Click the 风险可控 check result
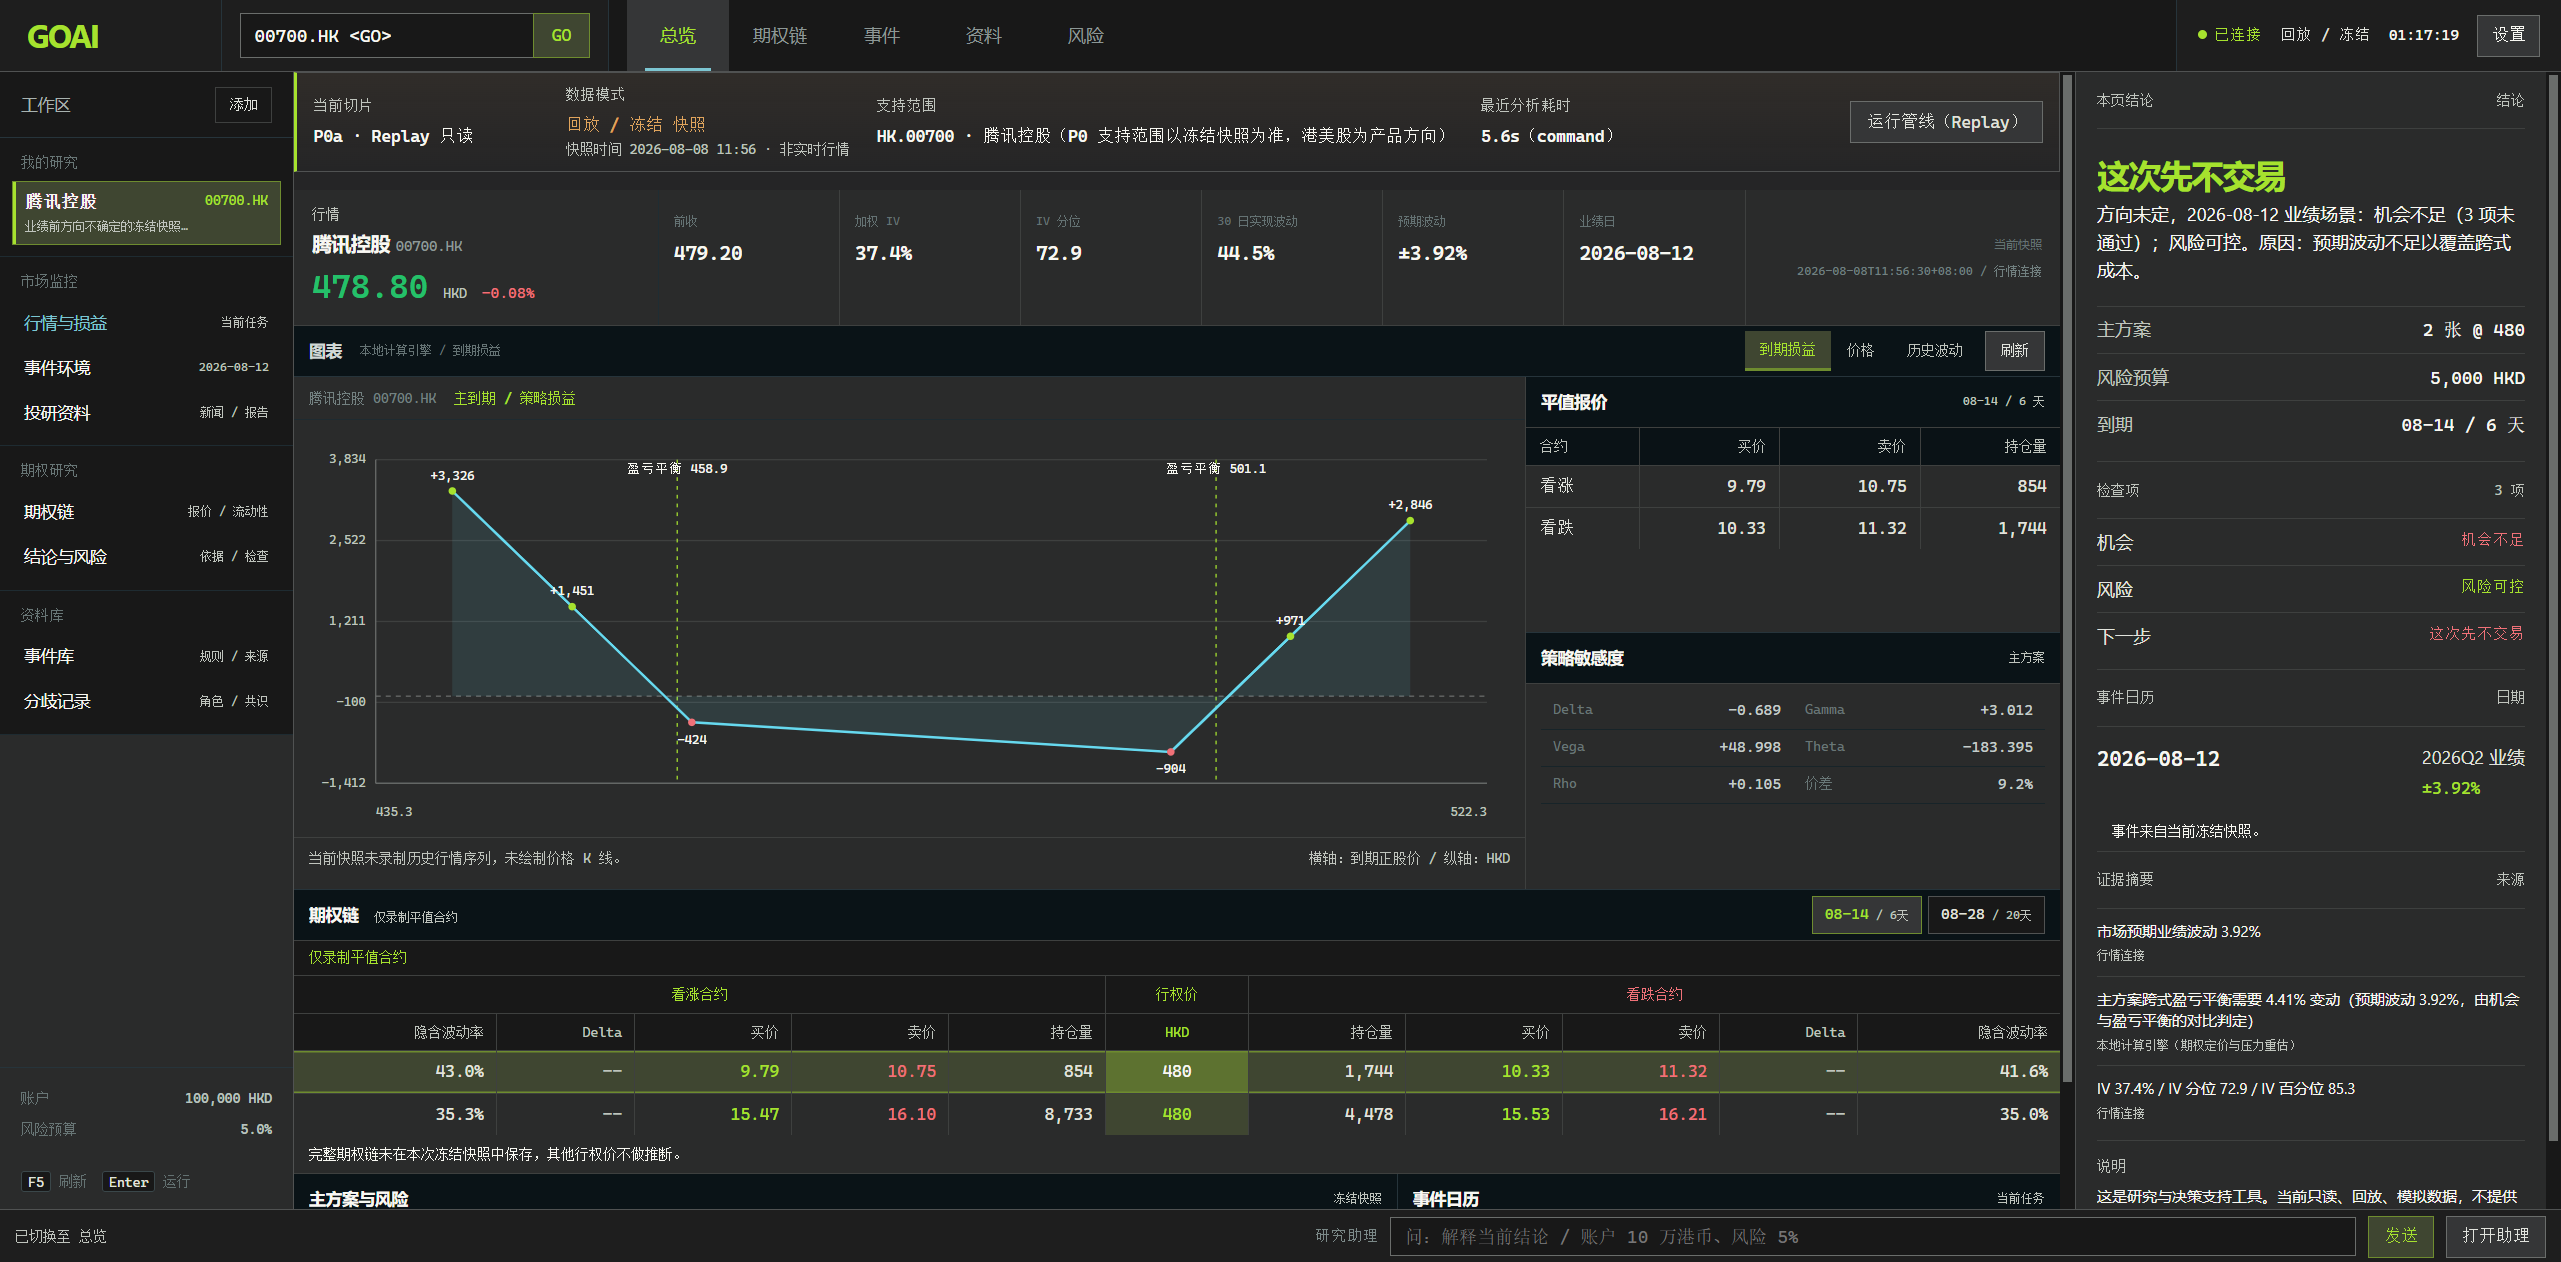2561x1262 pixels. tap(2492, 587)
